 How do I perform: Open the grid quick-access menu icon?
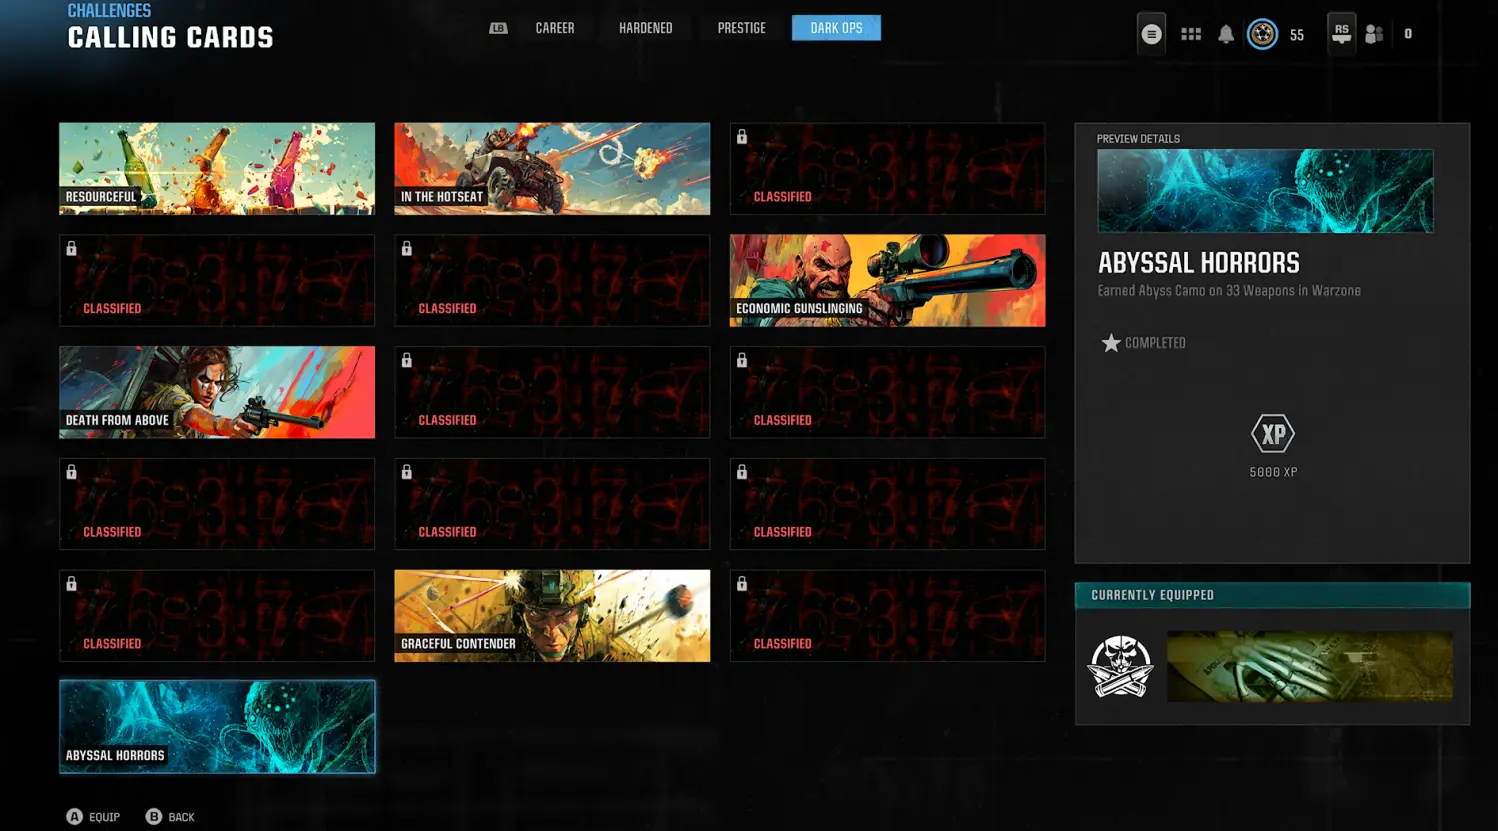[1190, 34]
